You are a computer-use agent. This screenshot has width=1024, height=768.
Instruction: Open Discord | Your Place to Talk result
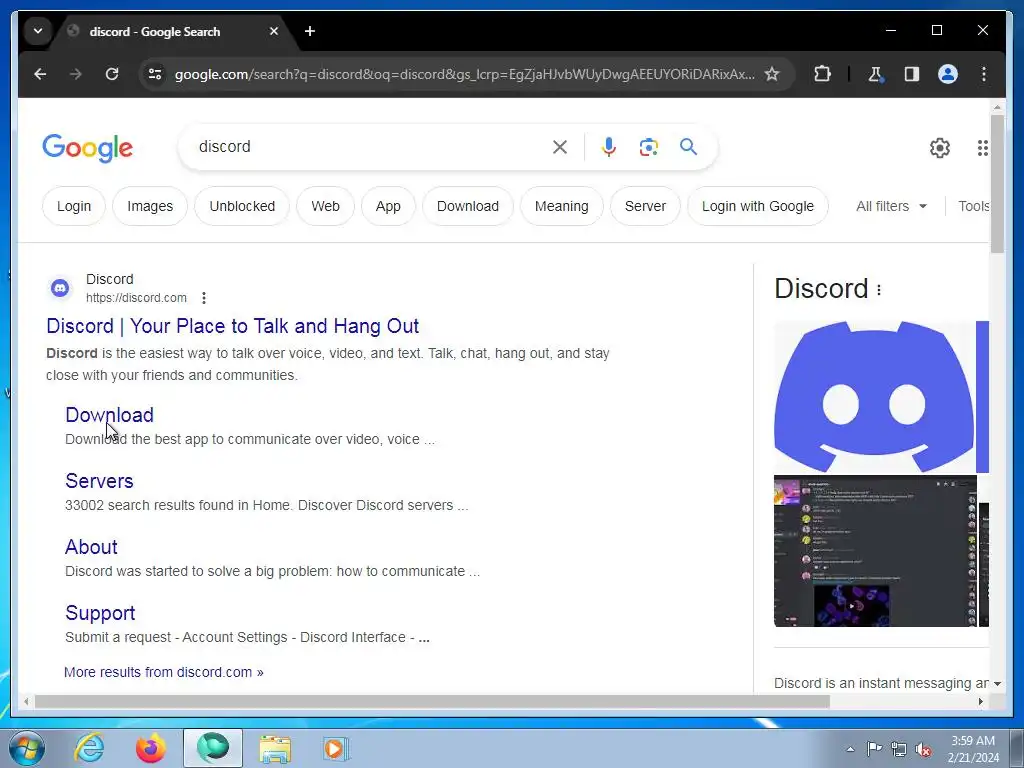click(x=232, y=326)
